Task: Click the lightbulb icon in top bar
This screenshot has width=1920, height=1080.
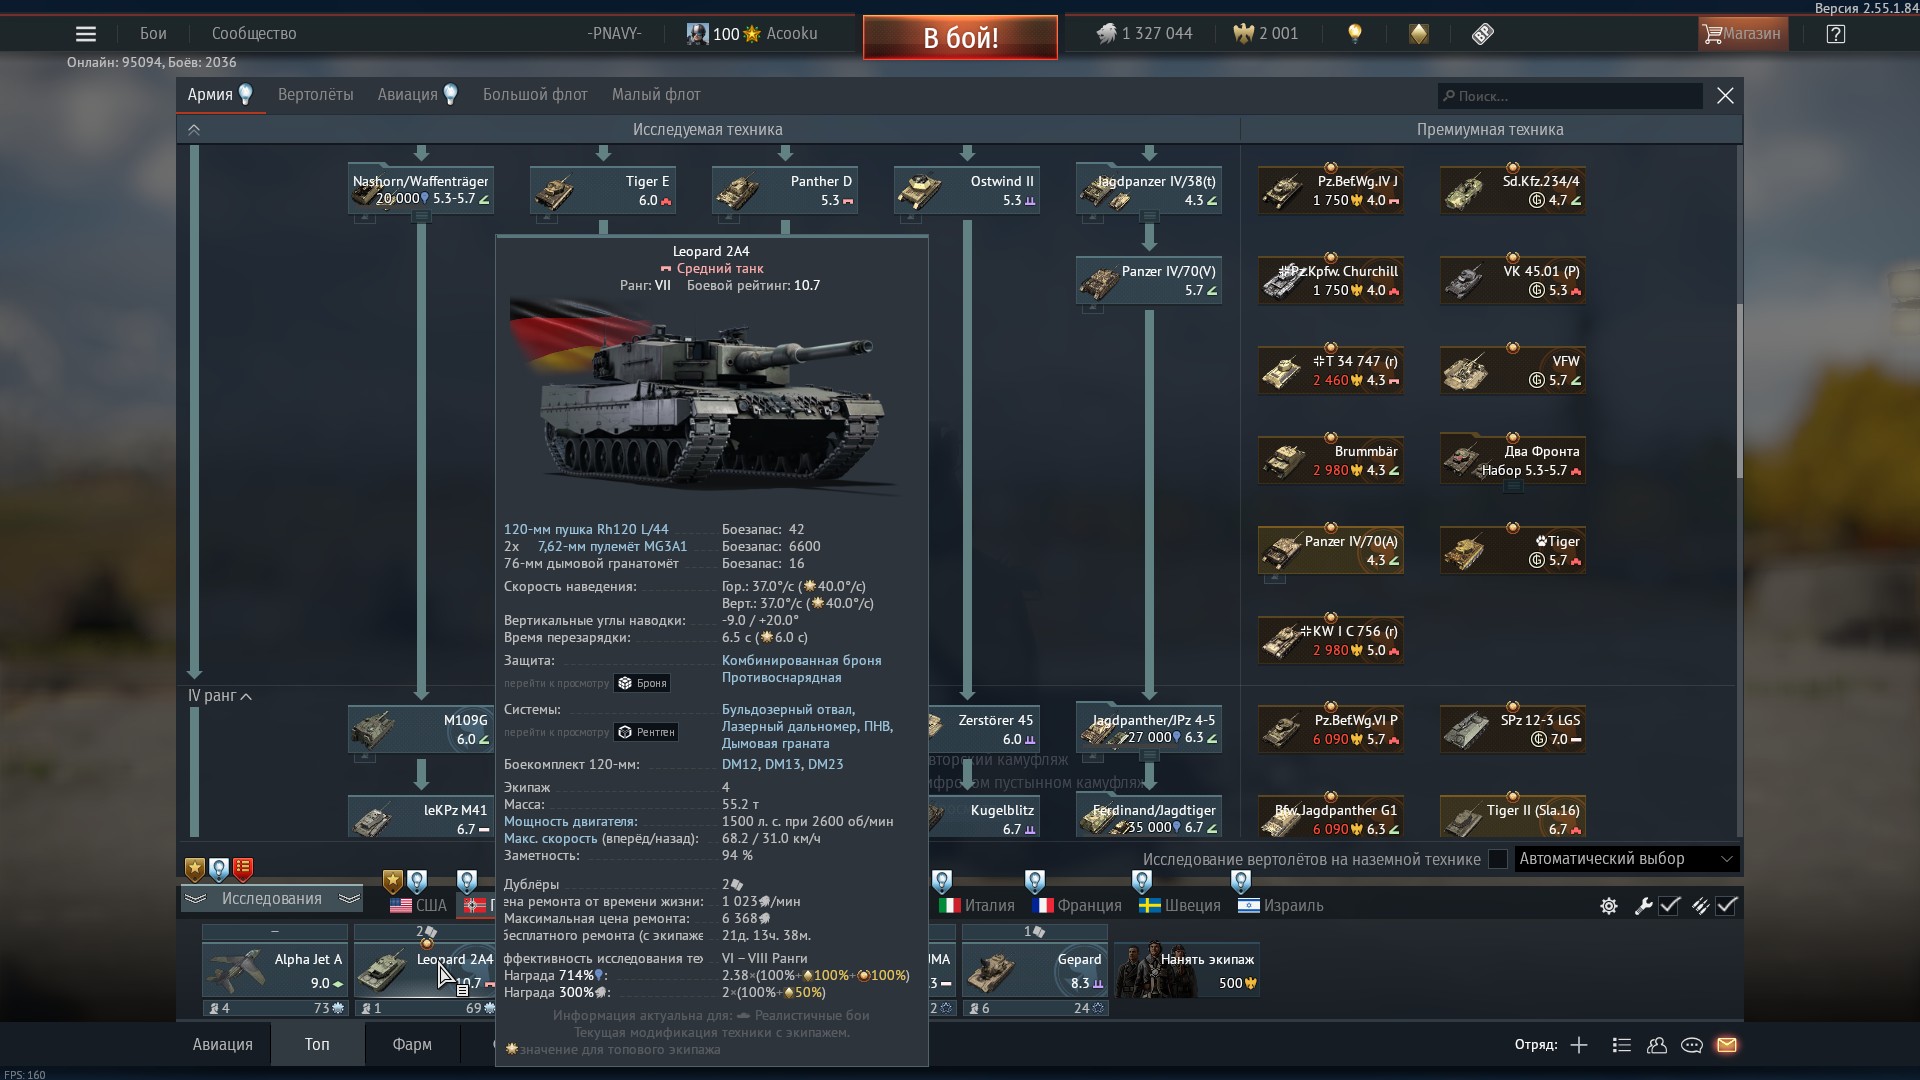Action: pyautogui.click(x=1355, y=34)
